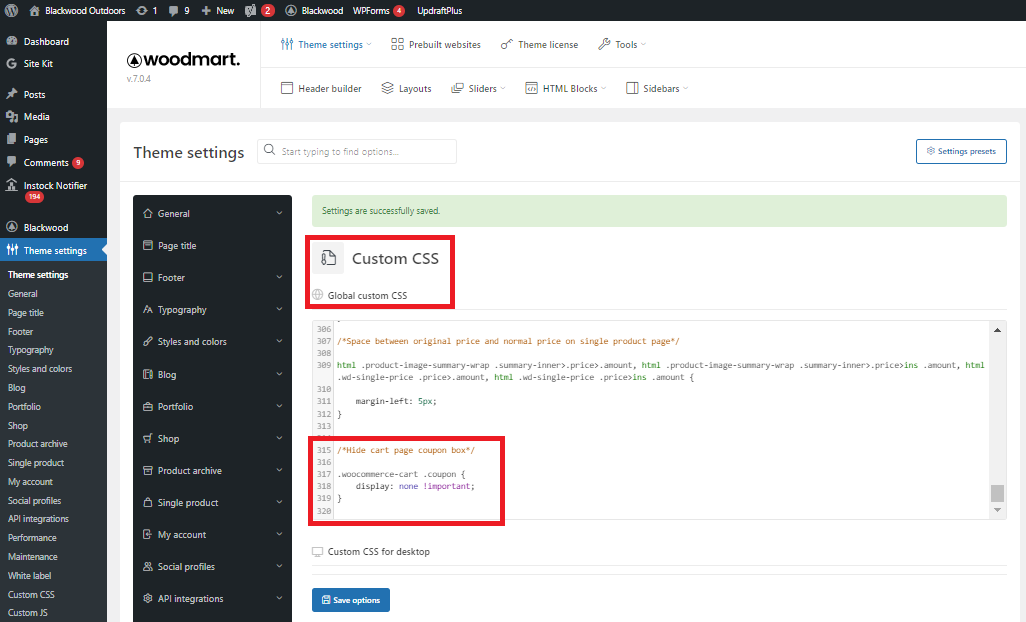This screenshot has height=622, width=1026.
Task: Click the woodmart logo
Action: [183, 60]
